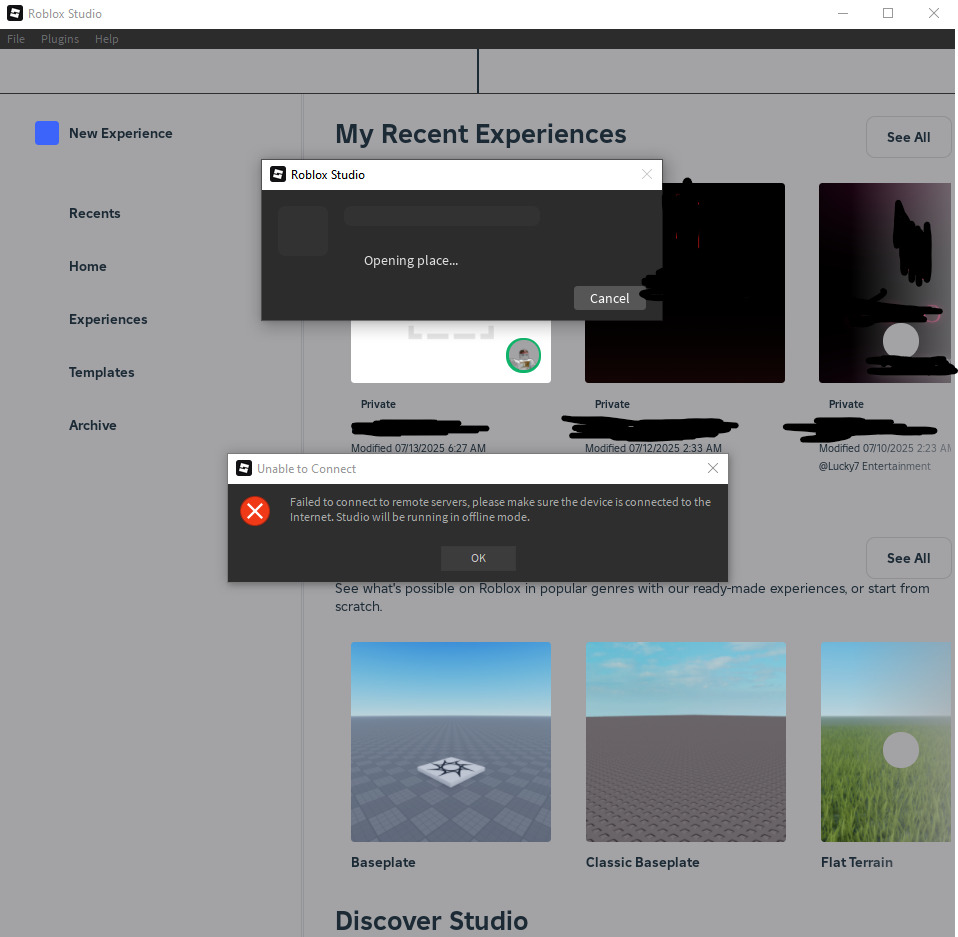Open Experiences section in sidebar
This screenshot has height=937, width=958.
click(108, 319)
